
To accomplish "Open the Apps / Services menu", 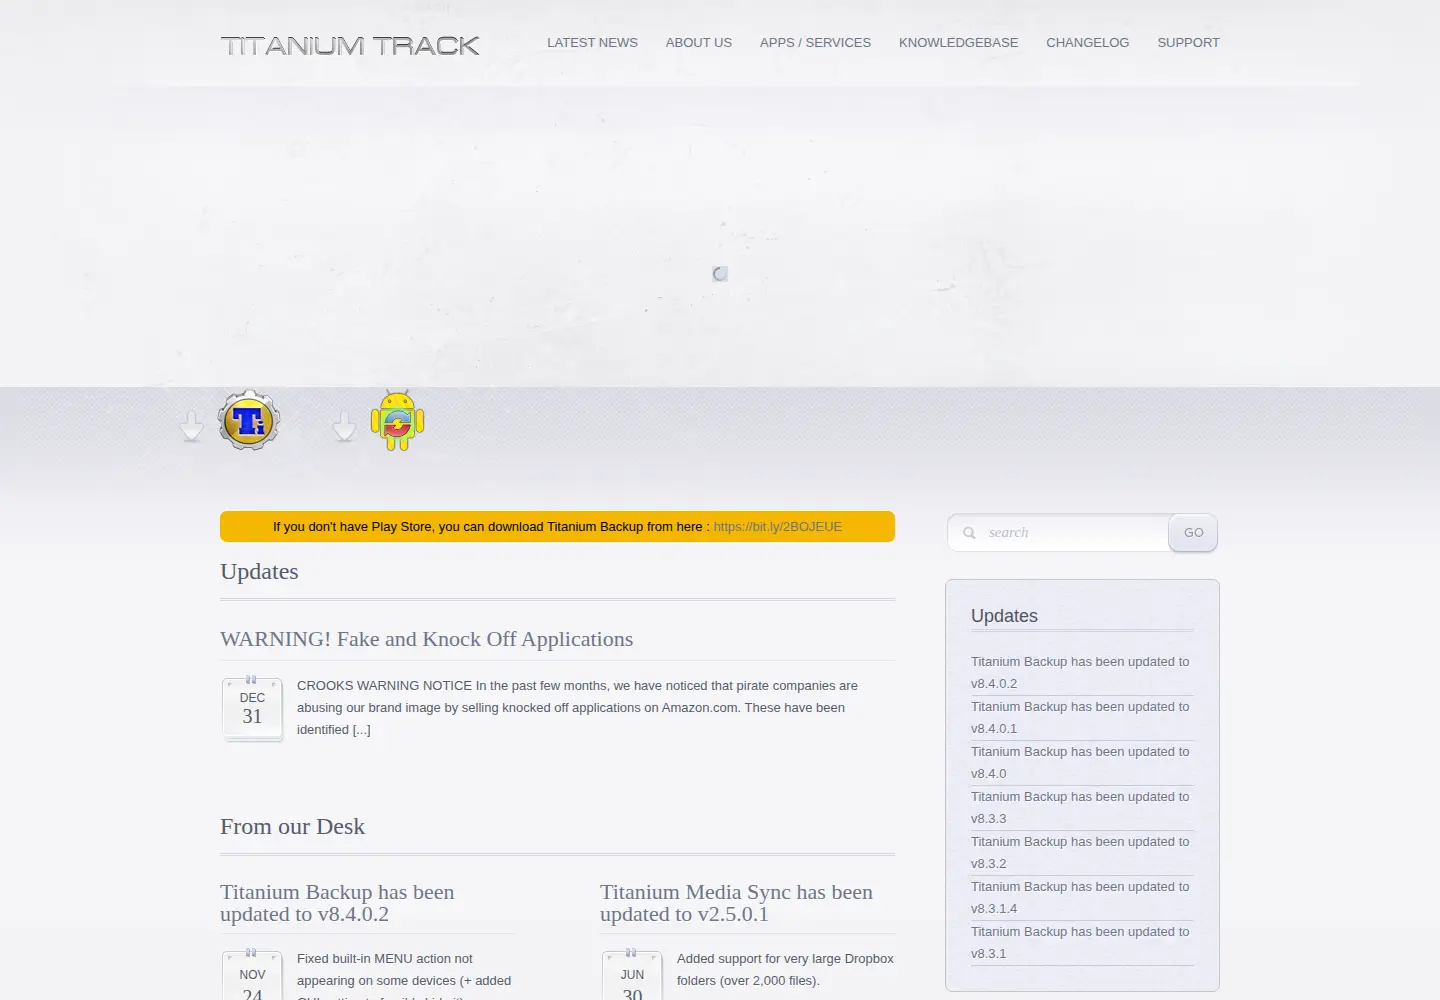I will [815, 43].
